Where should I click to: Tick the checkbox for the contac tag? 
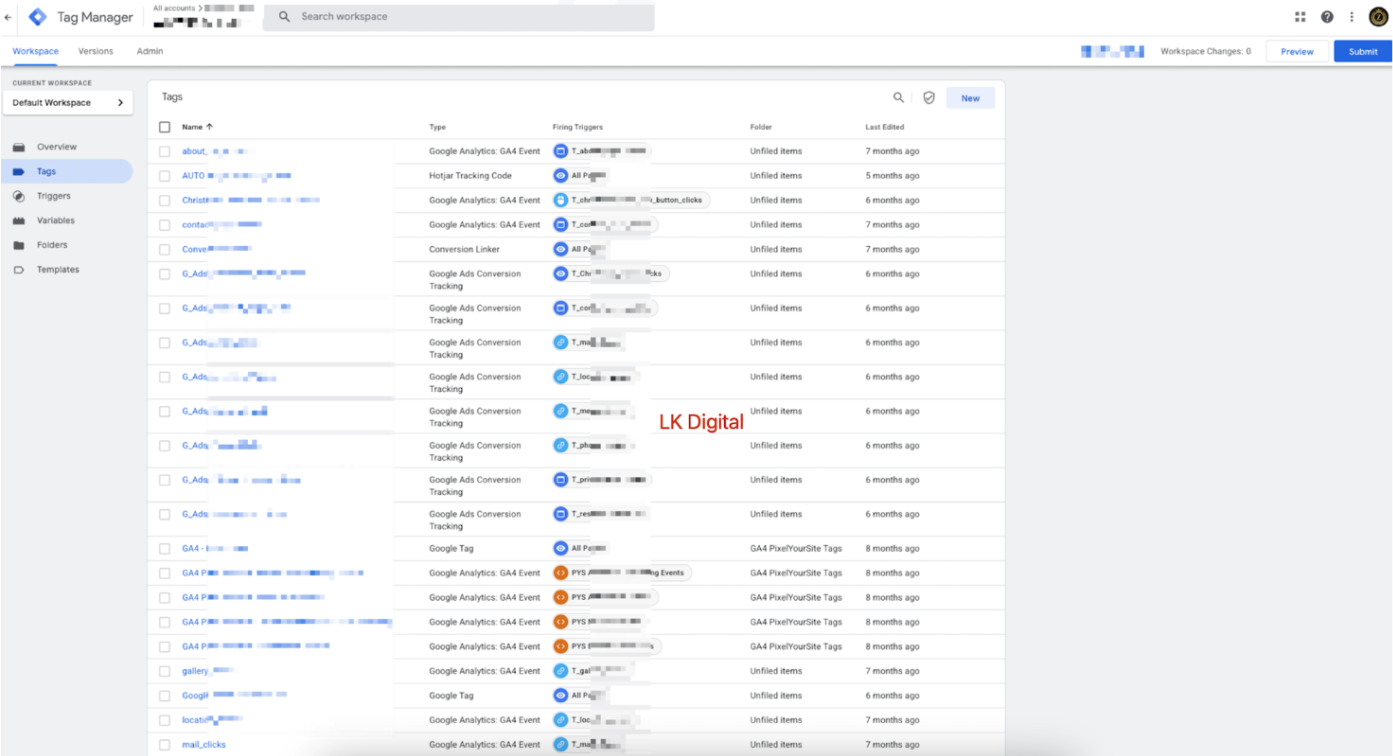click(x=165, y=225)
